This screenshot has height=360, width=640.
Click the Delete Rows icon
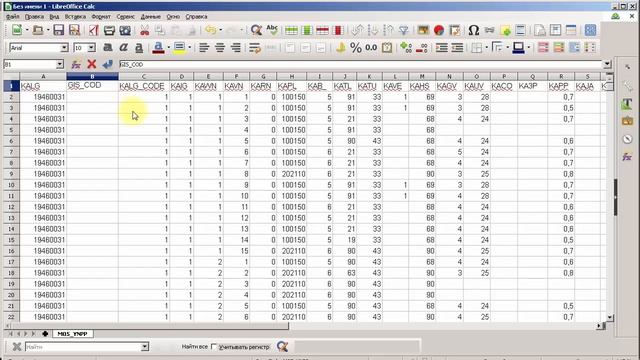tap(322, 30)
